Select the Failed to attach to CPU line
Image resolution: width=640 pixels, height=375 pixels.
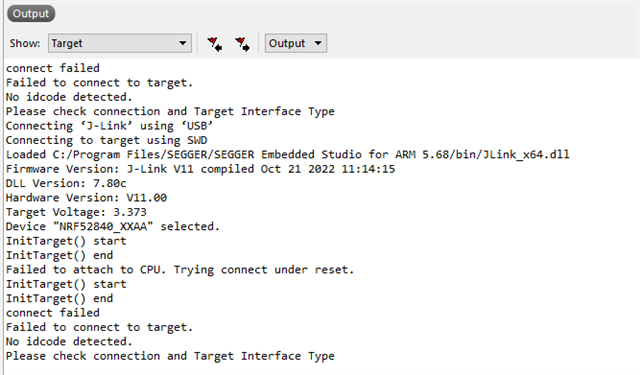[x=180, y=270]
